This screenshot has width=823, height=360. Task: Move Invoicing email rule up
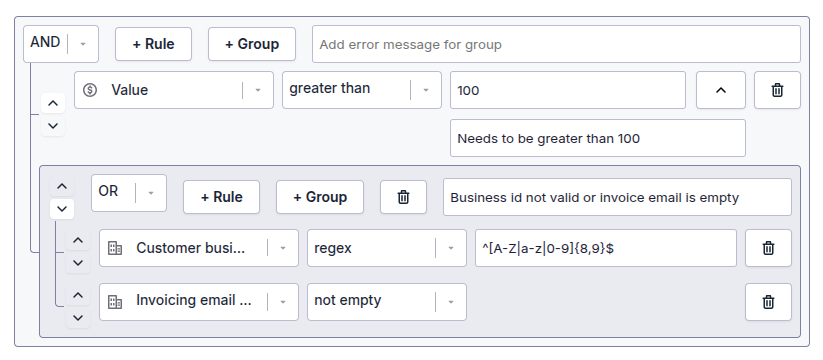tap(78, 295)
